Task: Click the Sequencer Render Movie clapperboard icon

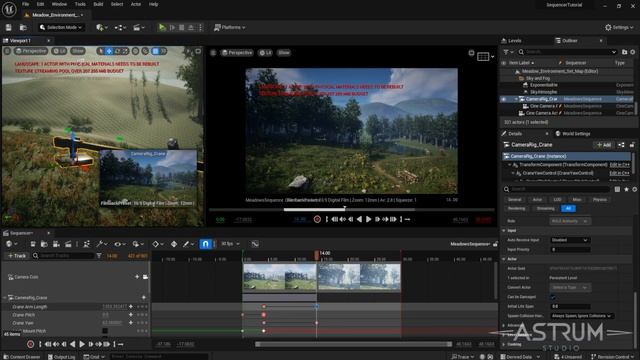Action: (x=68, y=244)
